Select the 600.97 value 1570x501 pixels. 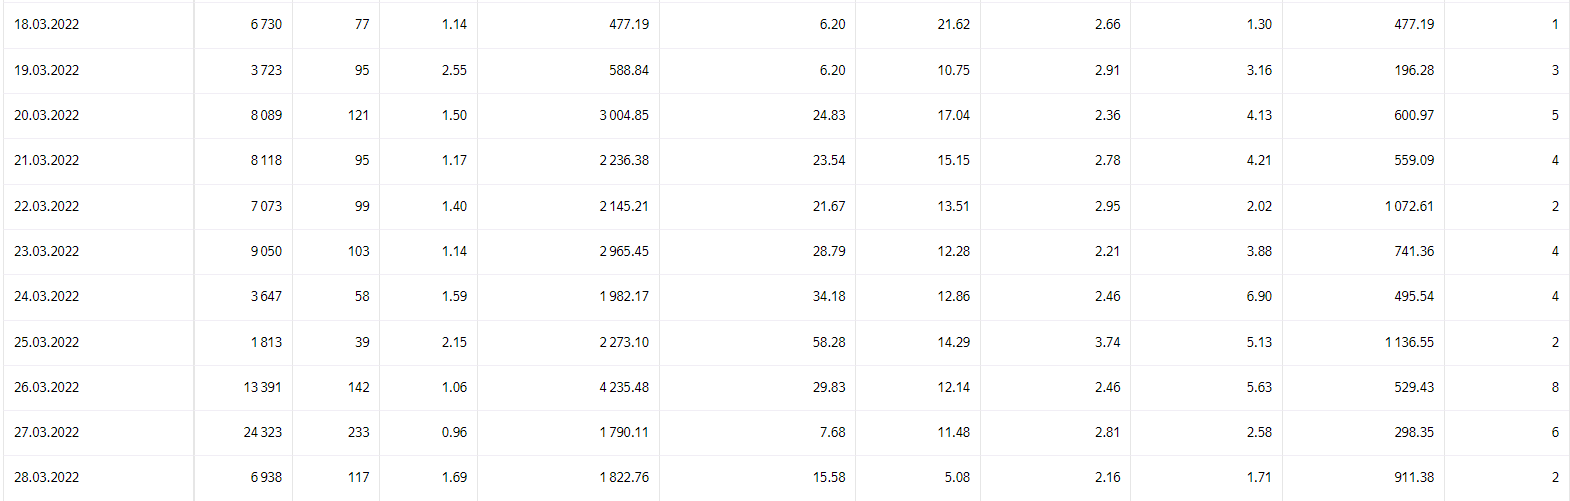pos(1414,115)
